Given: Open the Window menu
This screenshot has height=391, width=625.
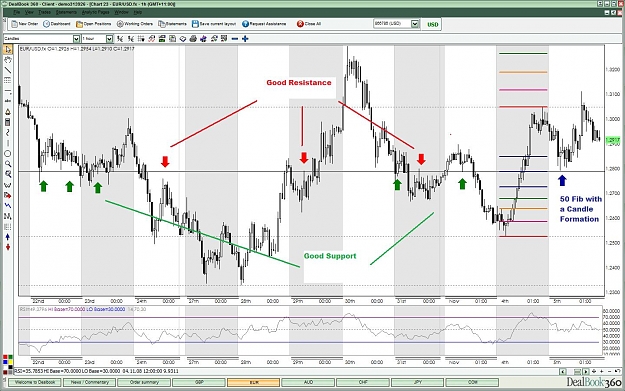Looking at the screenshot, I should coord(122,12).
